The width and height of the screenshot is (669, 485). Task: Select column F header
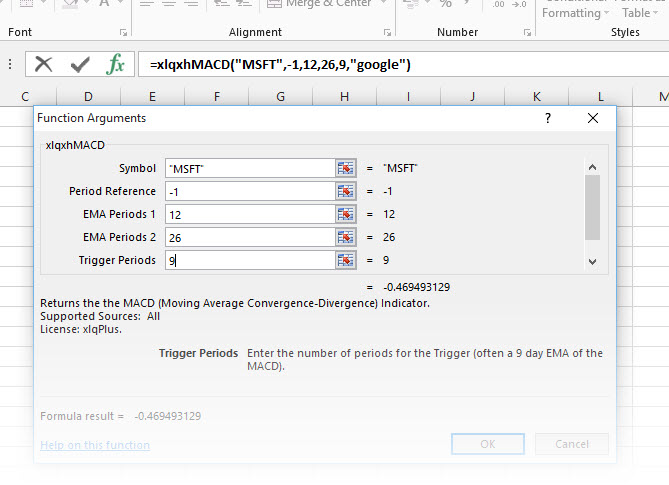point(217,97)
